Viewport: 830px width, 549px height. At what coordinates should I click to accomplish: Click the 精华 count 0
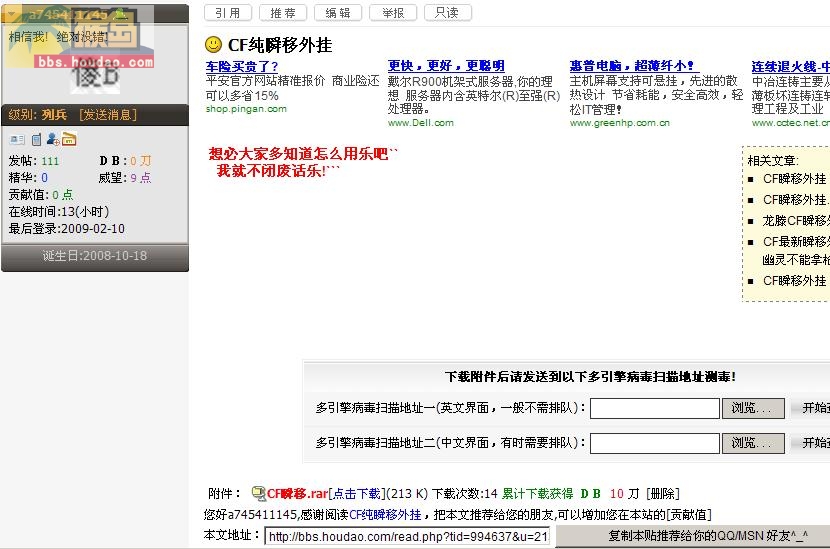44,178
